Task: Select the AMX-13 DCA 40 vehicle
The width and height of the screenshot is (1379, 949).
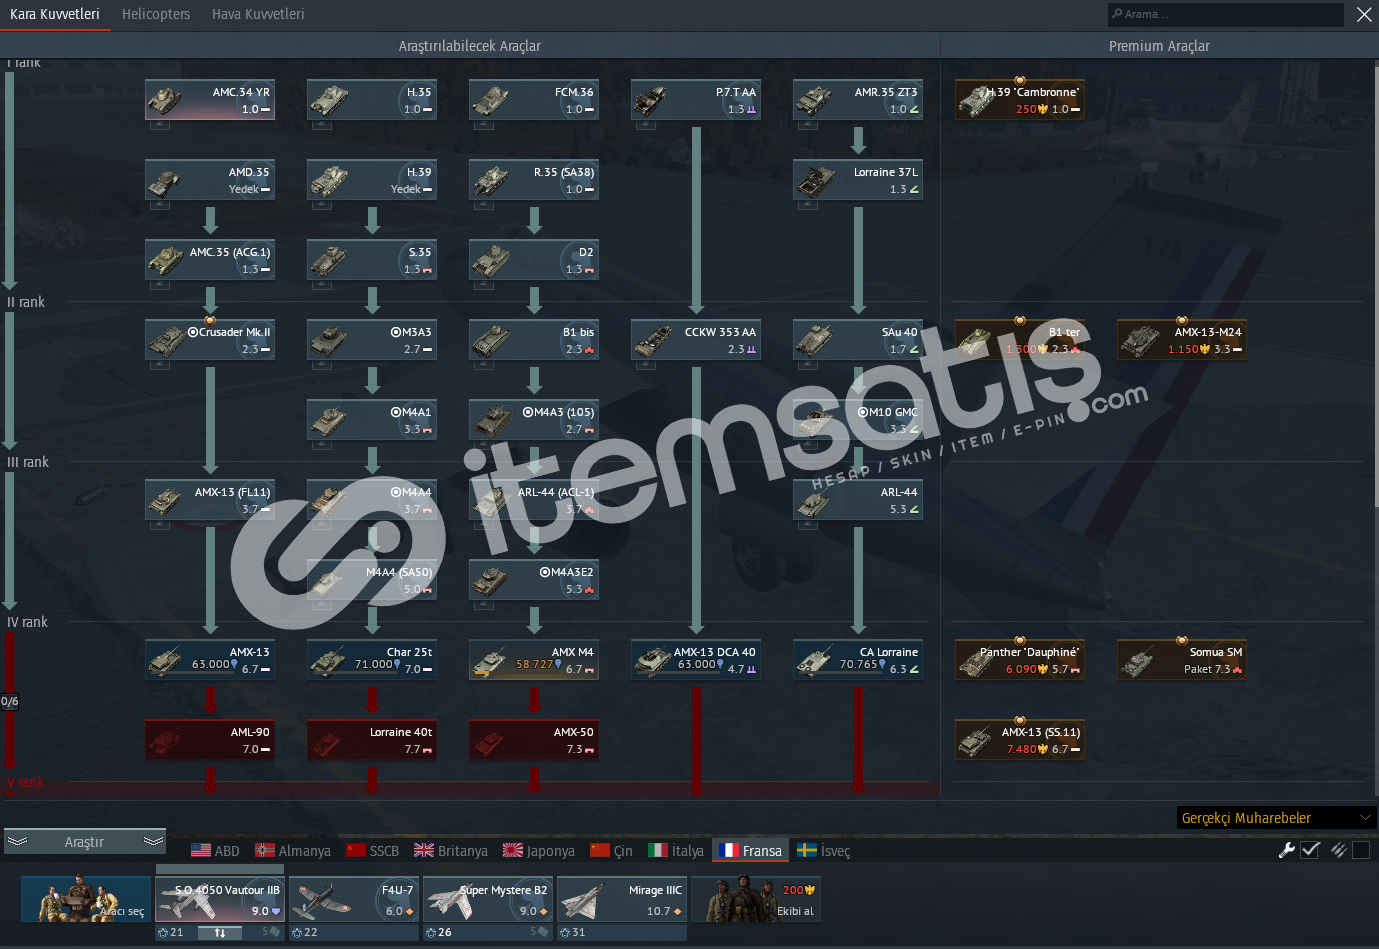Action: pyautogui.click(x=696, y=660)
